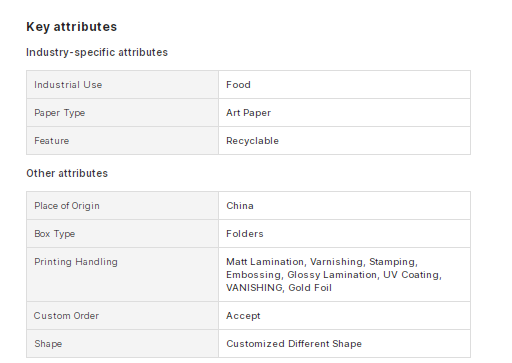
Task: Select the China value cell
Action: [344, 206]
